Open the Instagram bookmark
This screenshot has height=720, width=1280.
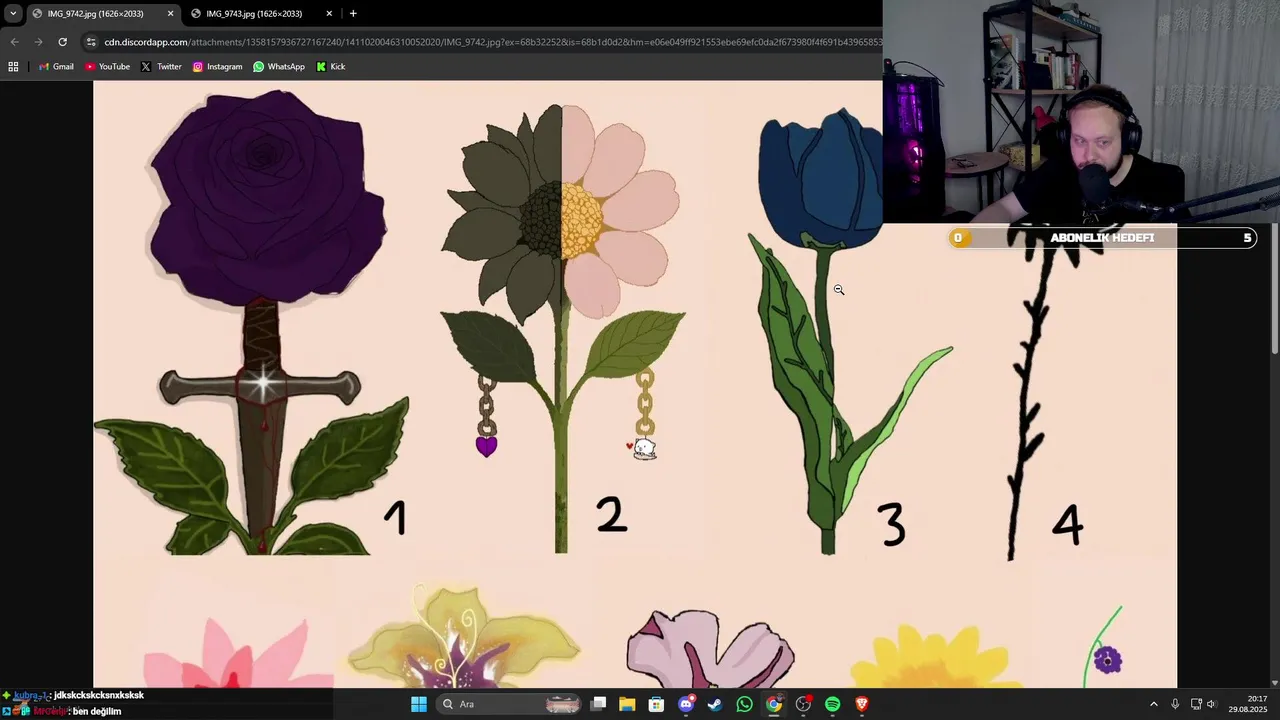pos(217,67)
